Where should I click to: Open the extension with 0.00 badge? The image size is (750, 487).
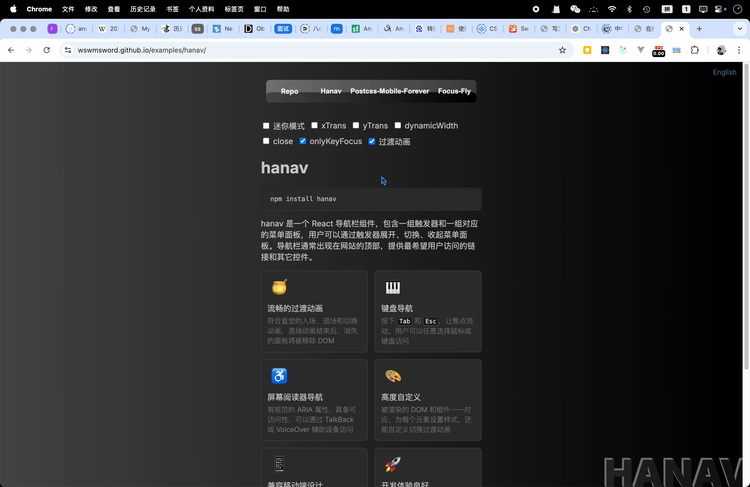pyautogui.click(x=659, y=51)
